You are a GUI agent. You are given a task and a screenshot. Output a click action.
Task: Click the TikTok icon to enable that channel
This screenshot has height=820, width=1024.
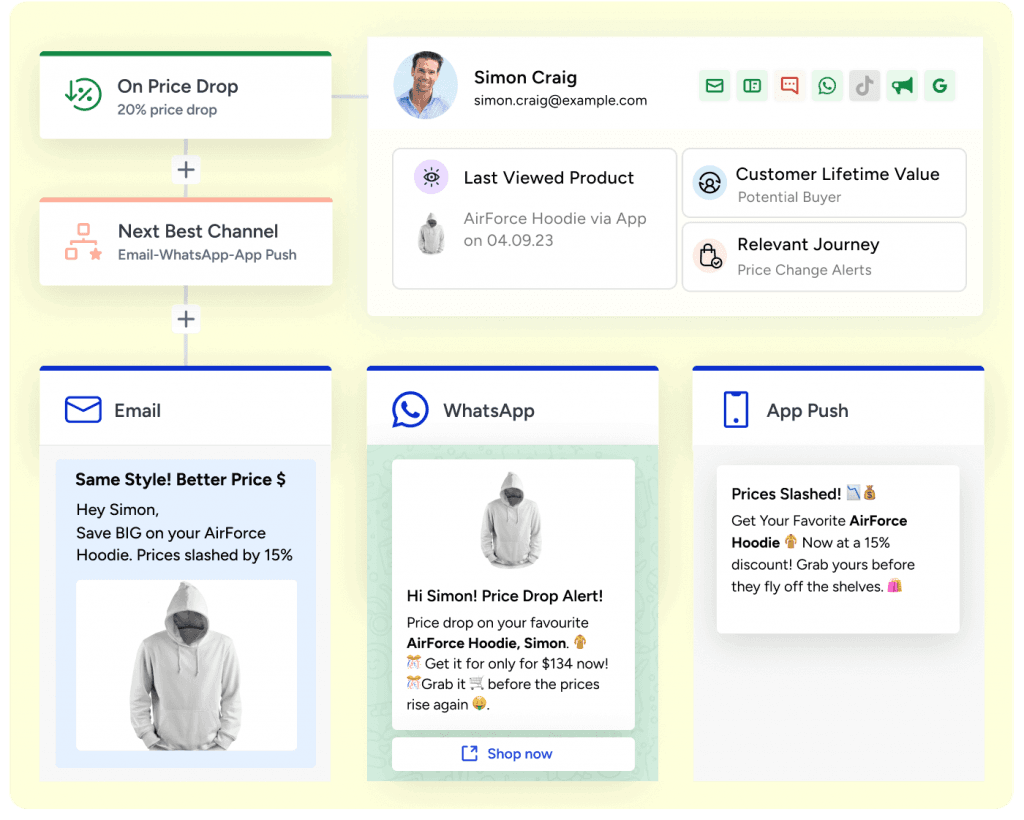tap(864, 86)
